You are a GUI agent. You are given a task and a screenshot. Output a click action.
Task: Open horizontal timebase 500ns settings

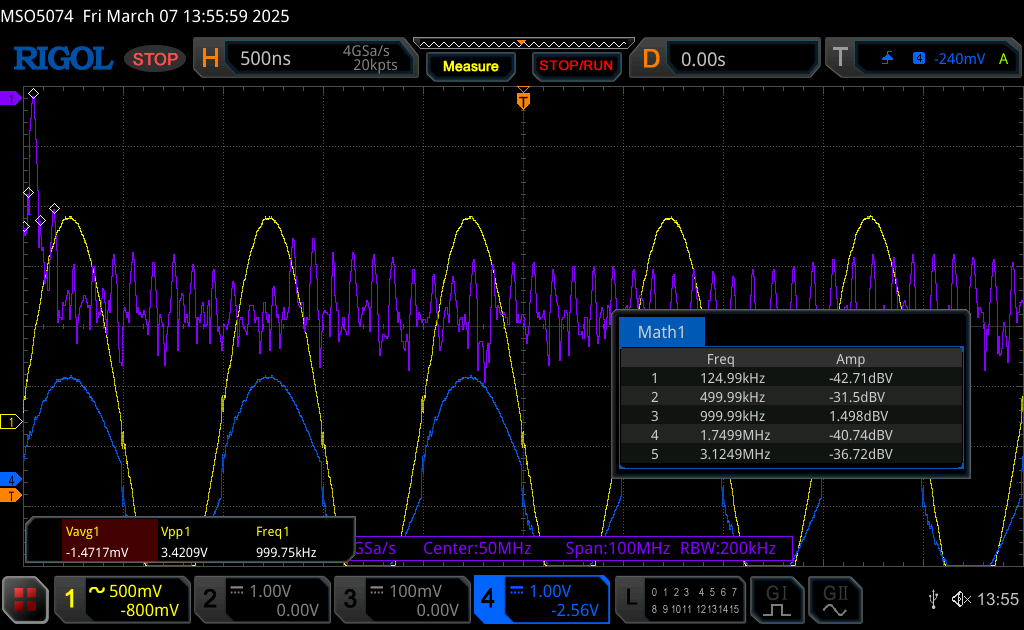click(310, 59)
